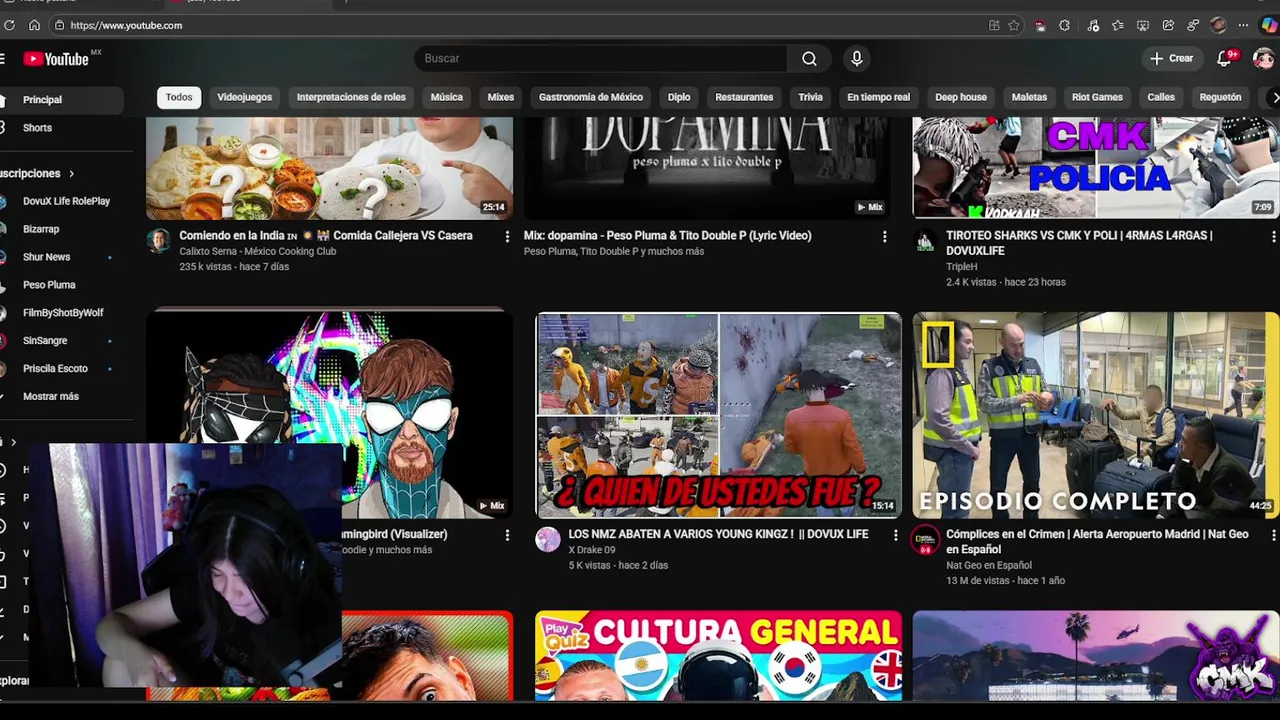Open TripleH channel avatar
The image size is (1280, 720).
pyautogui.click(x=926, y=242)
